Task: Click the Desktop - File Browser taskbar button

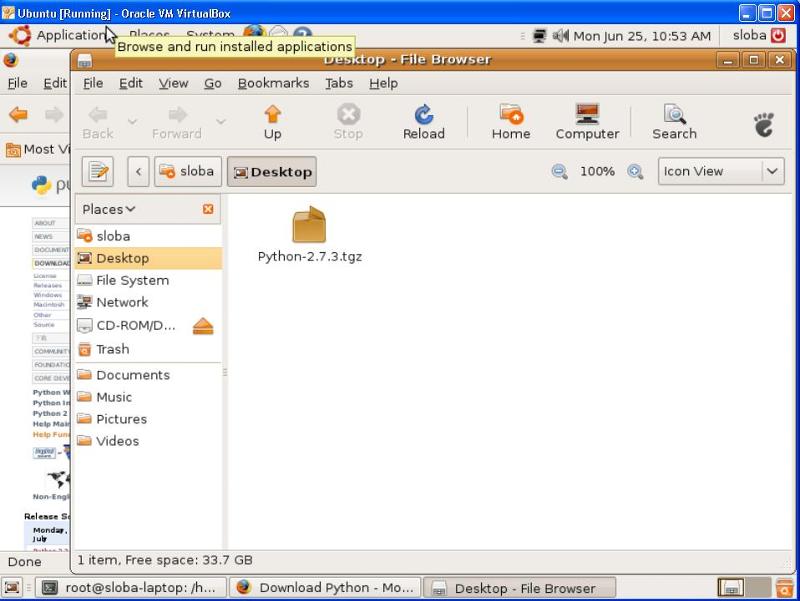Action: 520,588
